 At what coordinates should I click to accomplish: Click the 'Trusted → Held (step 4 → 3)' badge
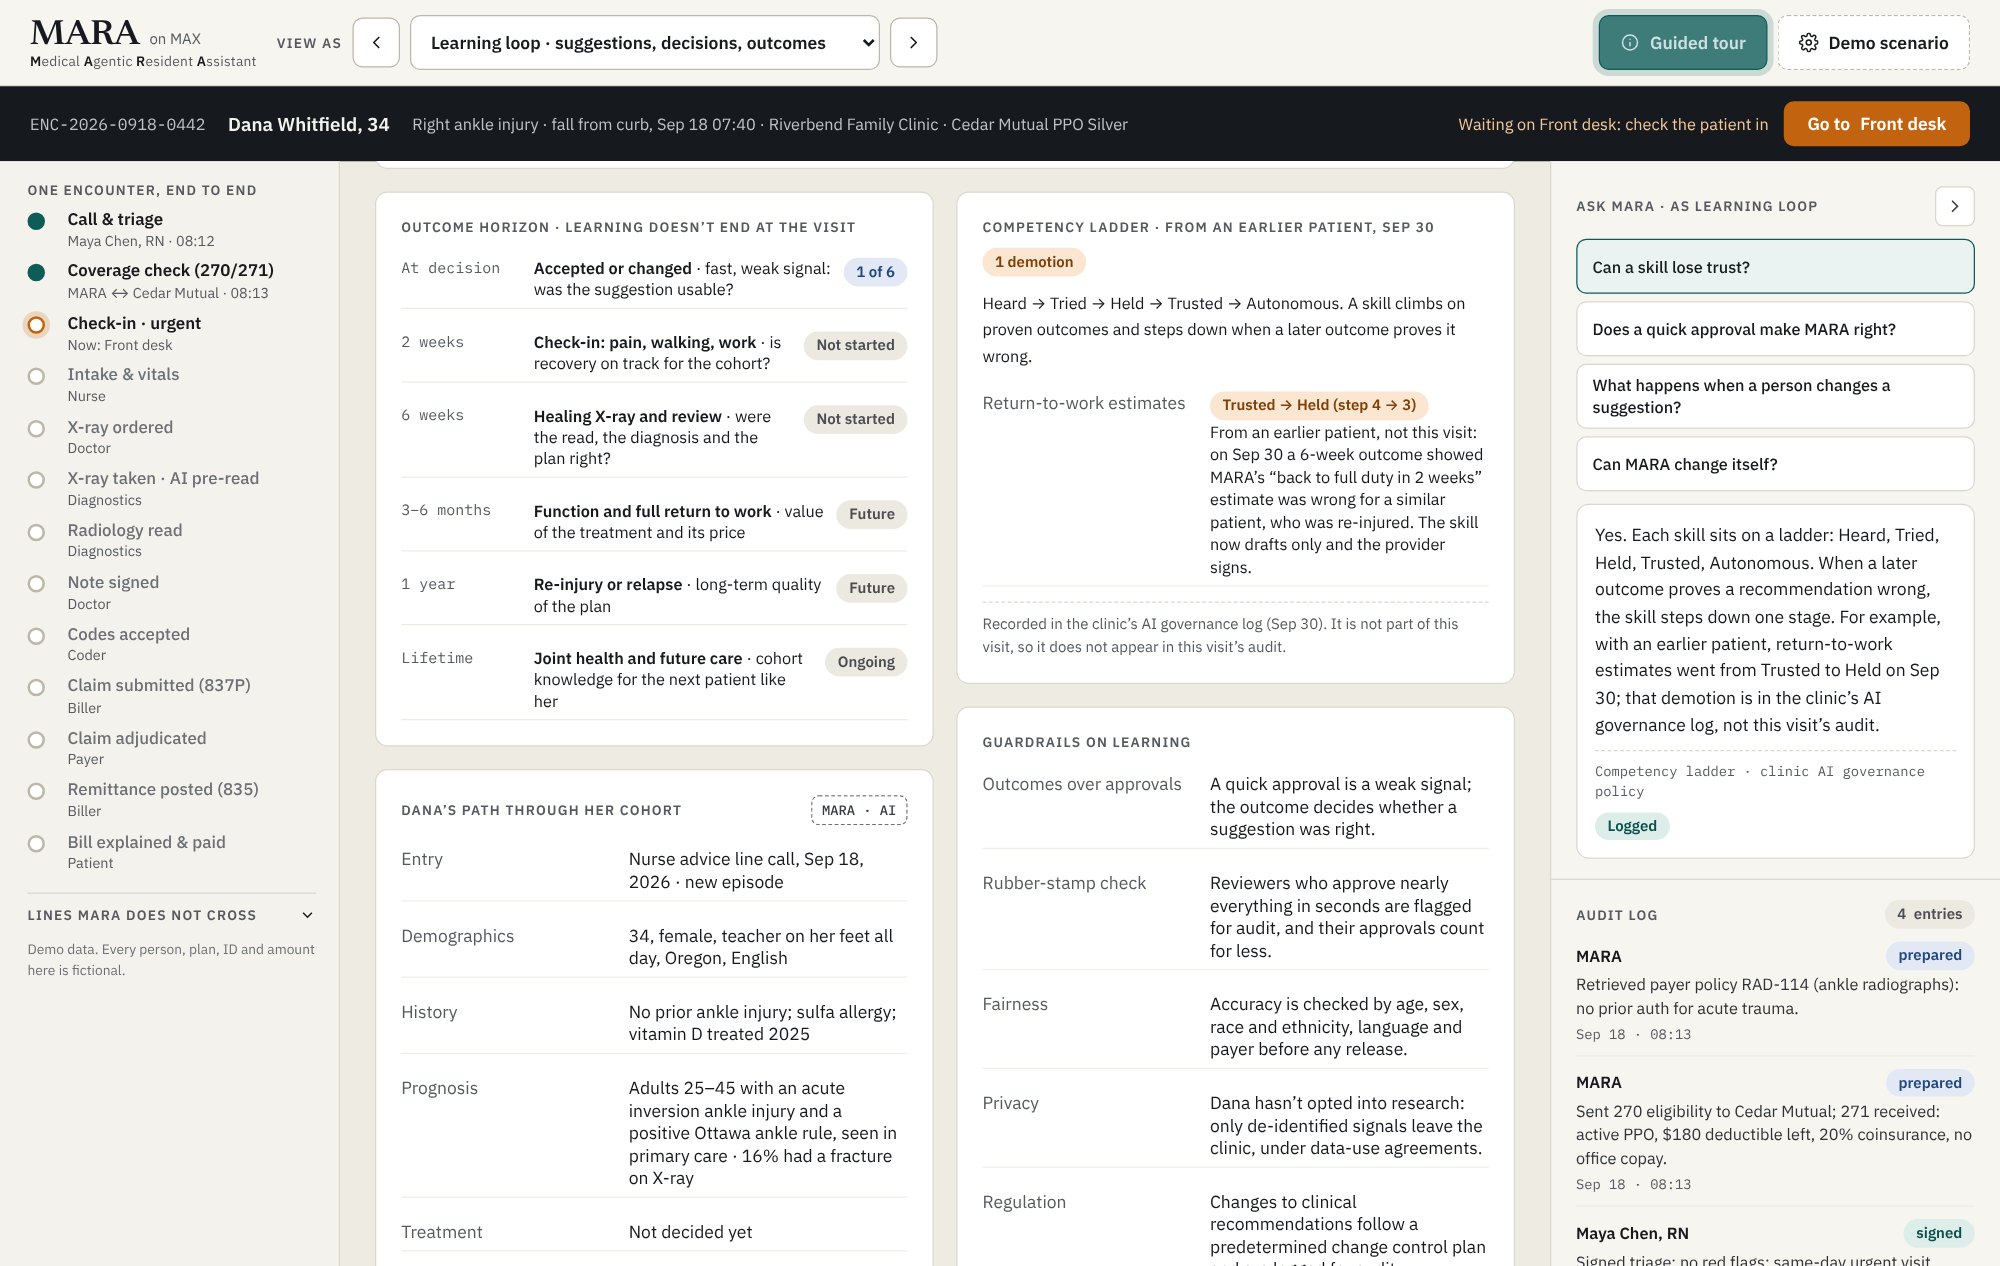pyautogui.click(x=1319, y=405)
